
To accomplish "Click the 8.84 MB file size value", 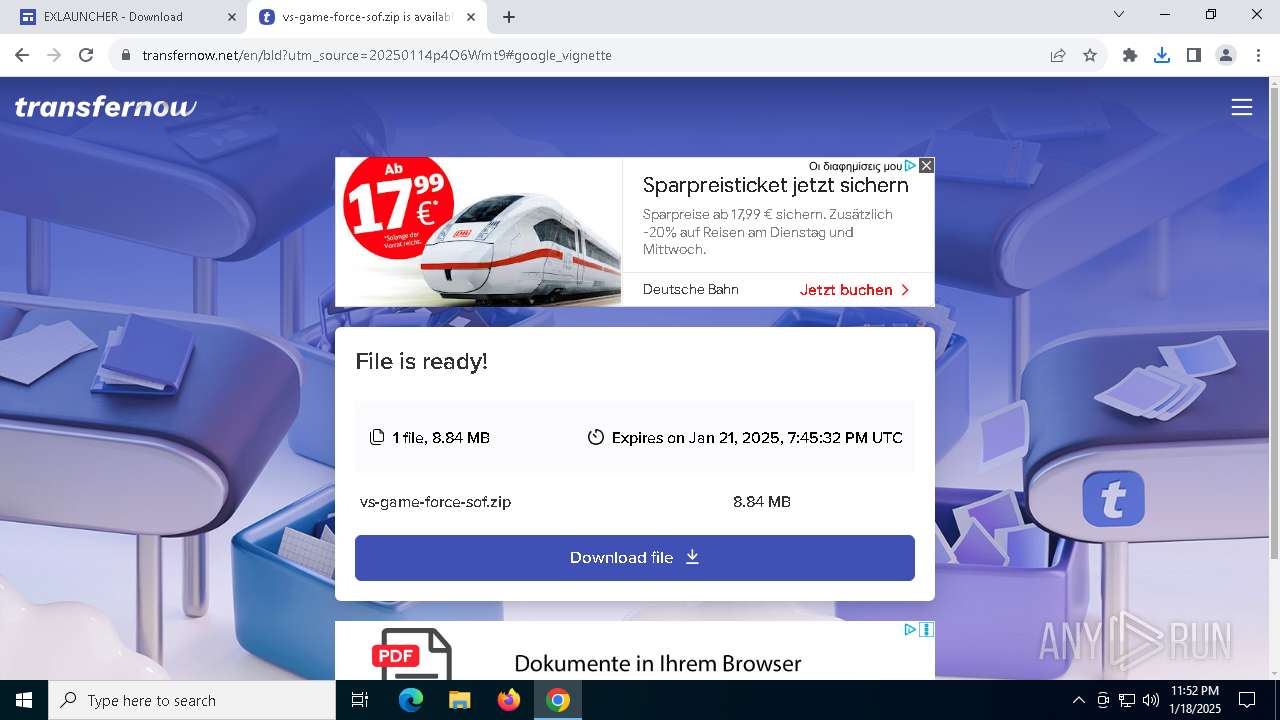I will coord(762,502).
